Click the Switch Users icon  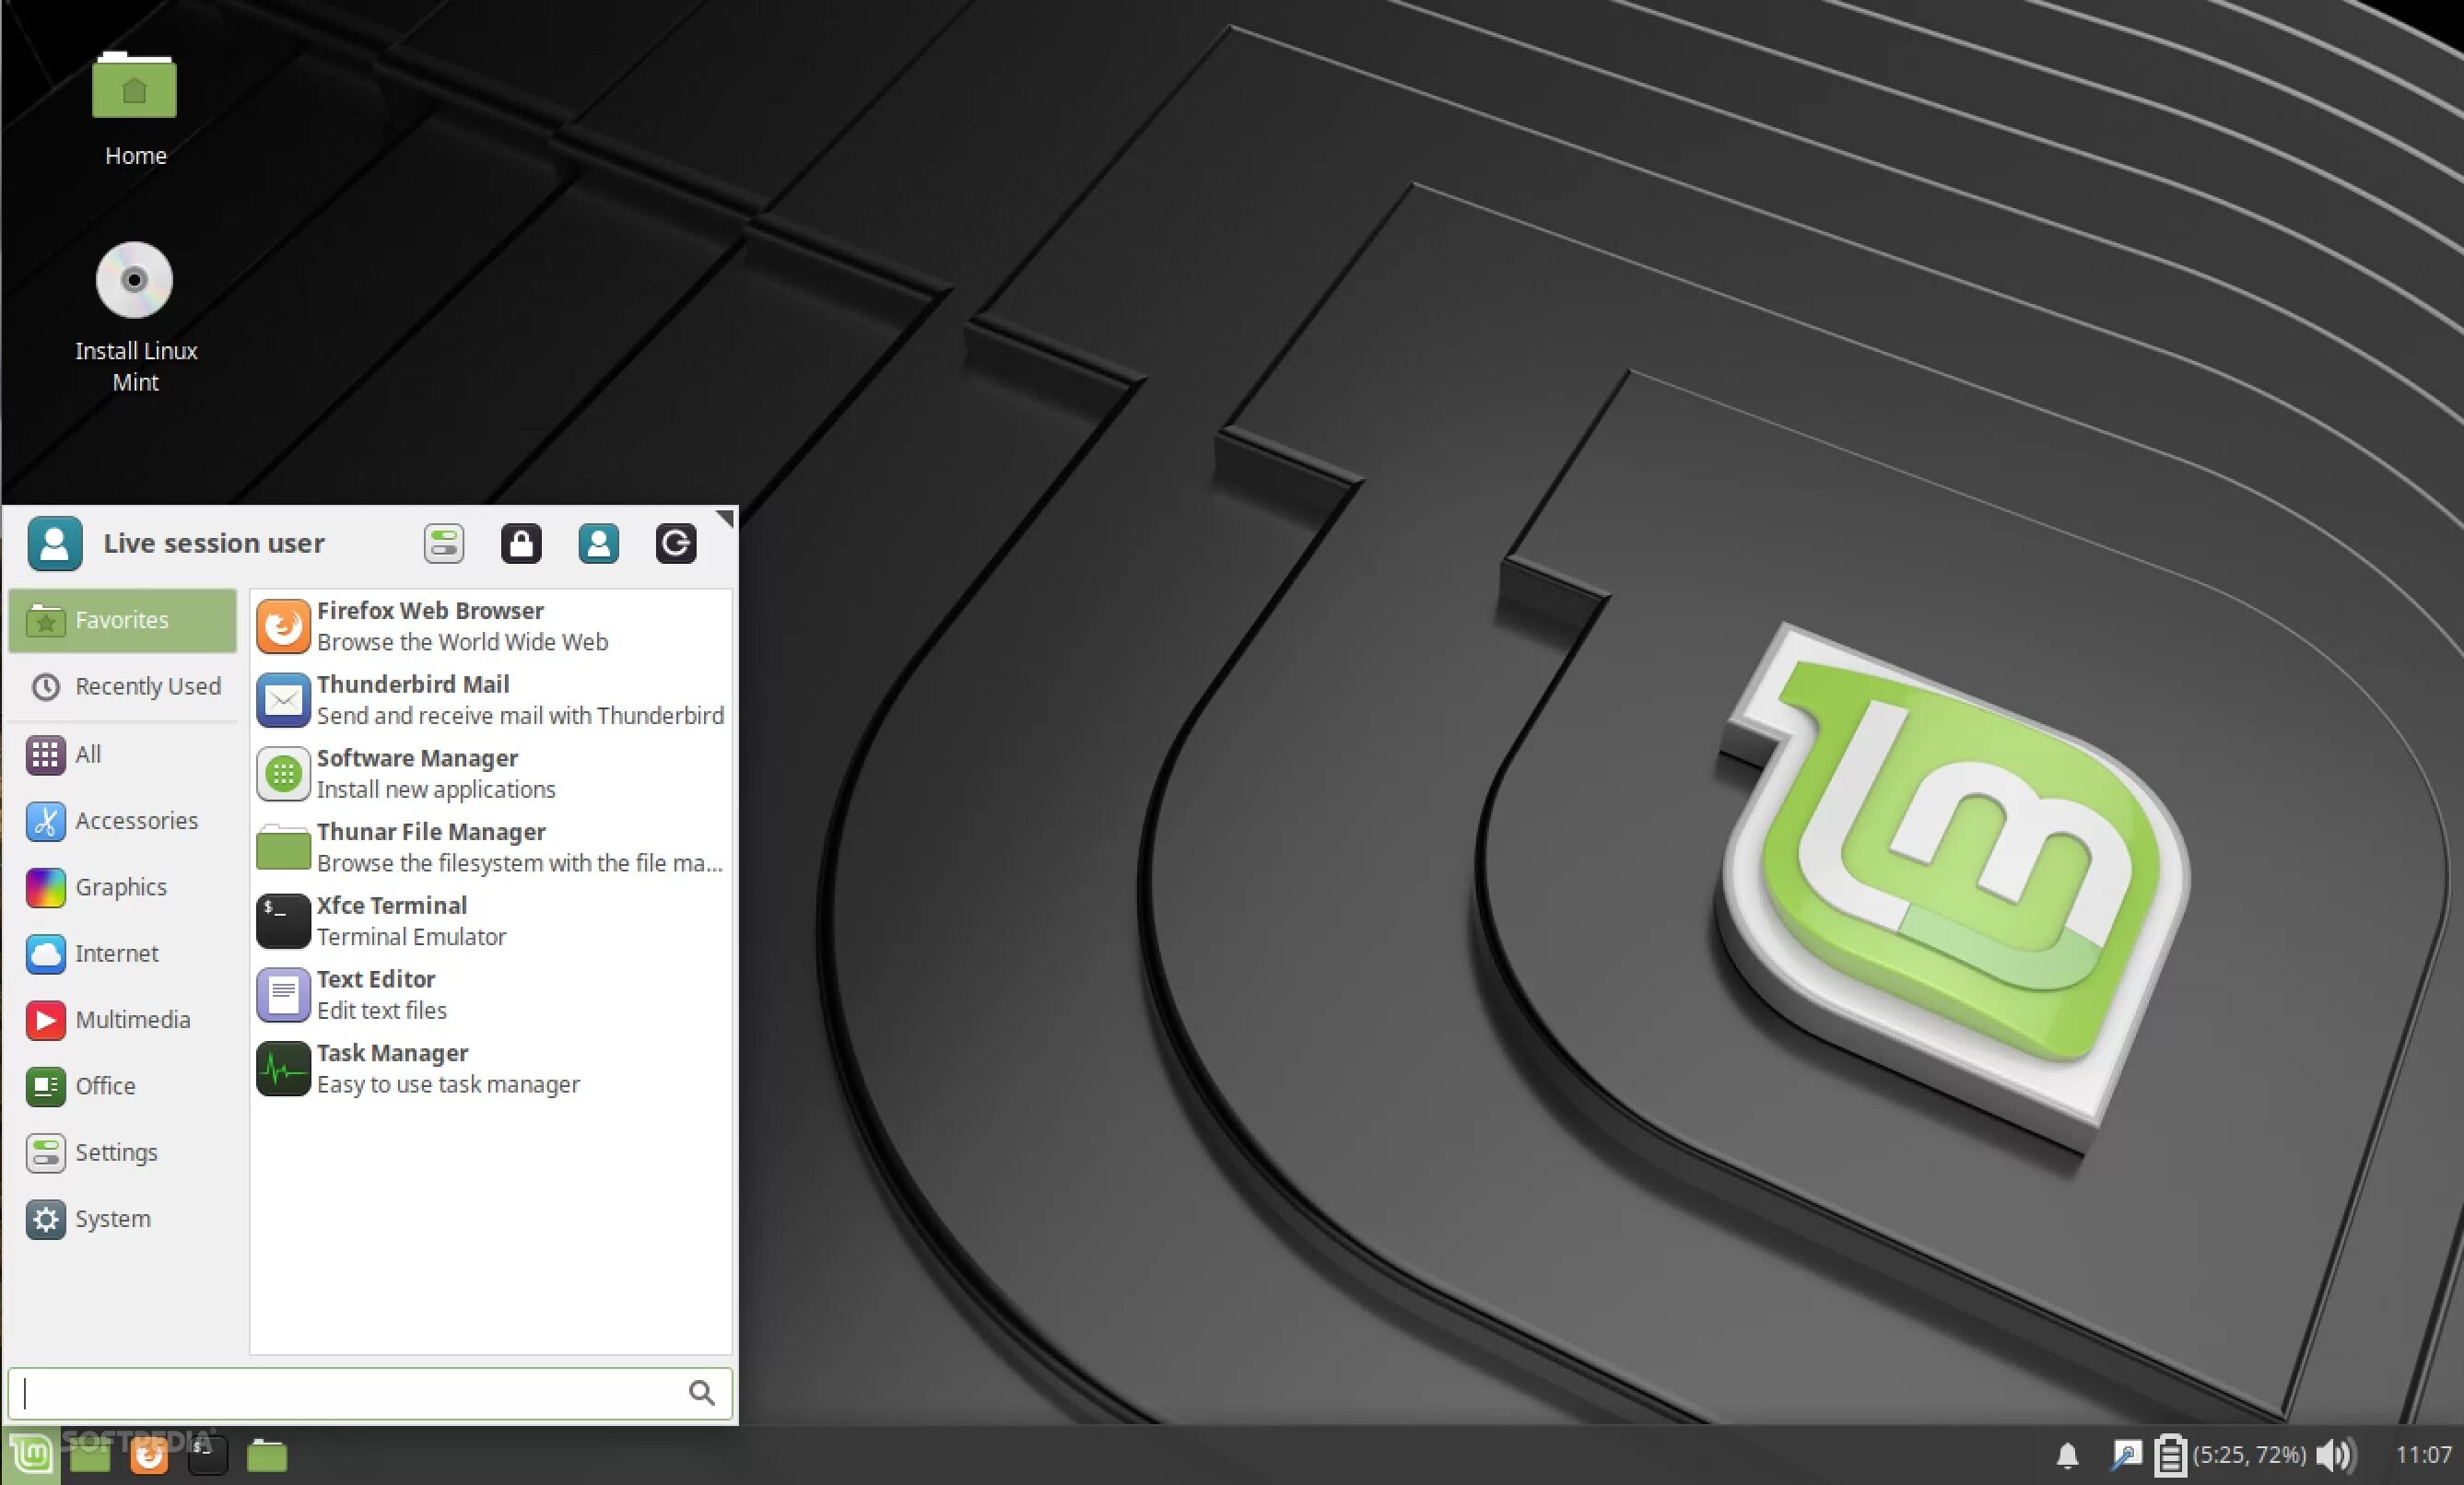[x=598, y=544]
